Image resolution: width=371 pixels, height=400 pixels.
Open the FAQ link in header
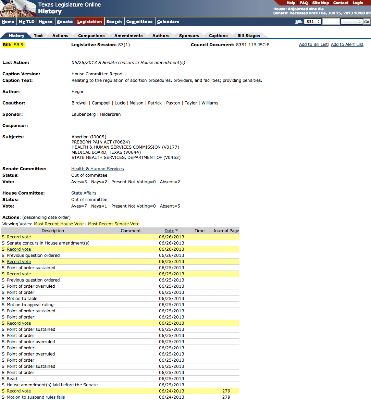coord(304,3)
